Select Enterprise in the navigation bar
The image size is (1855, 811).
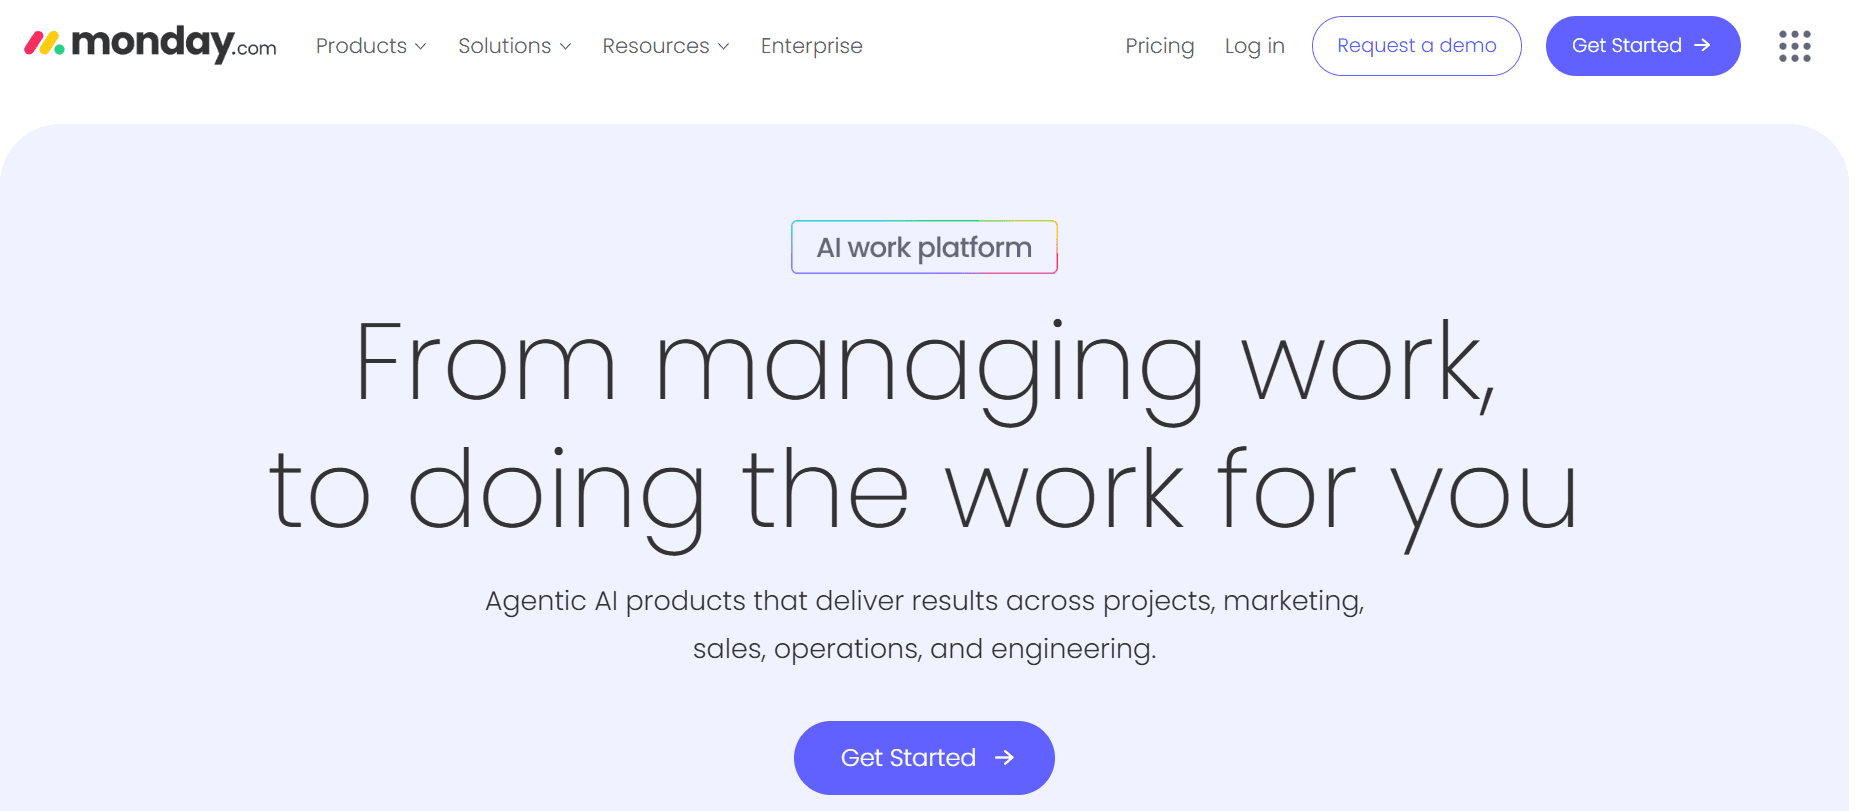pyautogui.click(x=811, y=46)
